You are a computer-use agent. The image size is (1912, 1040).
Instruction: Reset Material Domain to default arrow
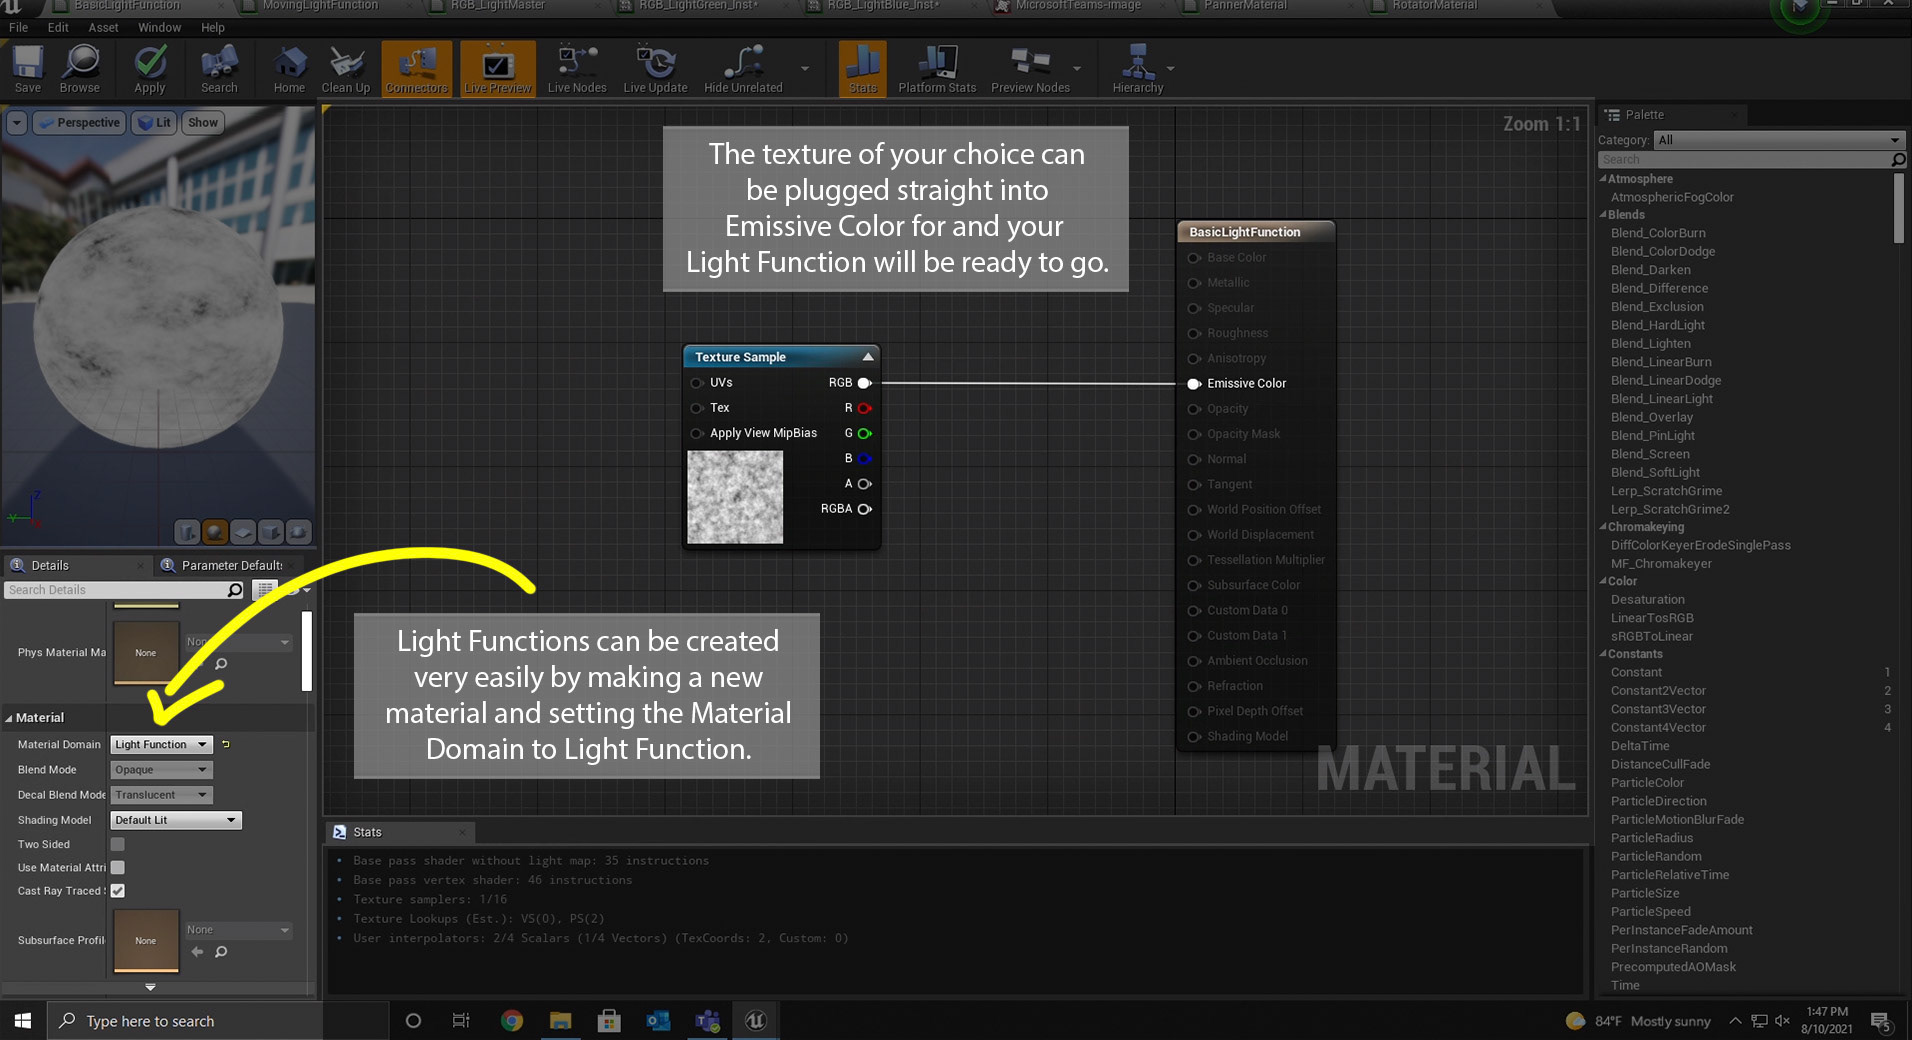pos(226,745)
